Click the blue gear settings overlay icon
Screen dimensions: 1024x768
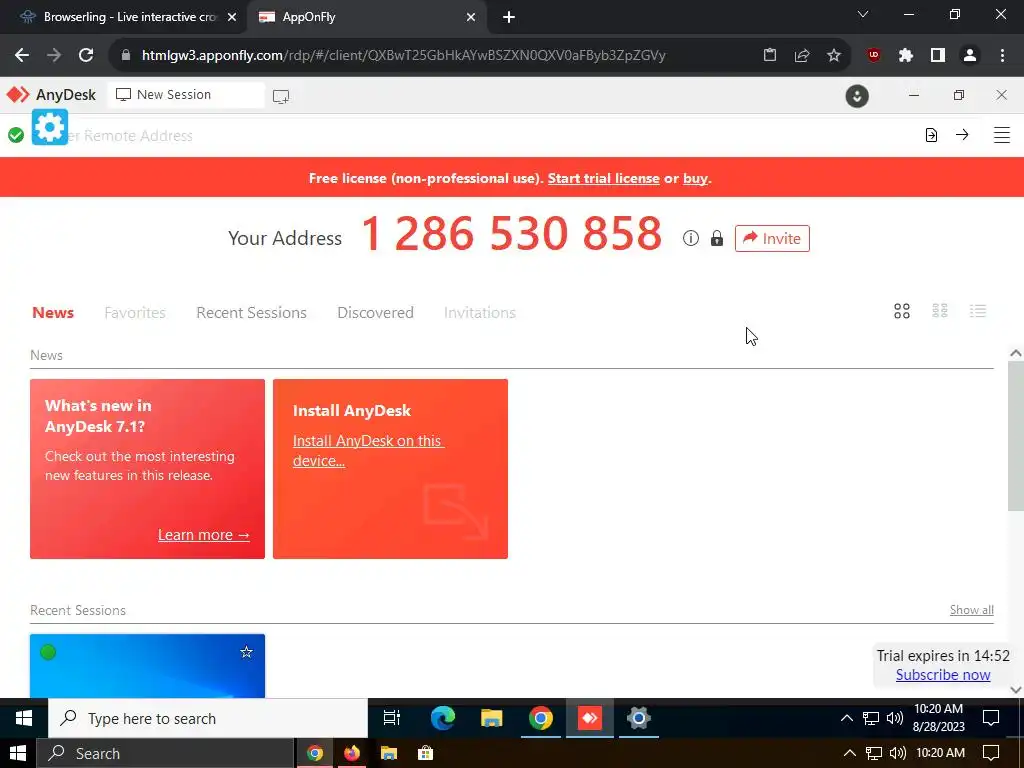[x=50, y=127]
